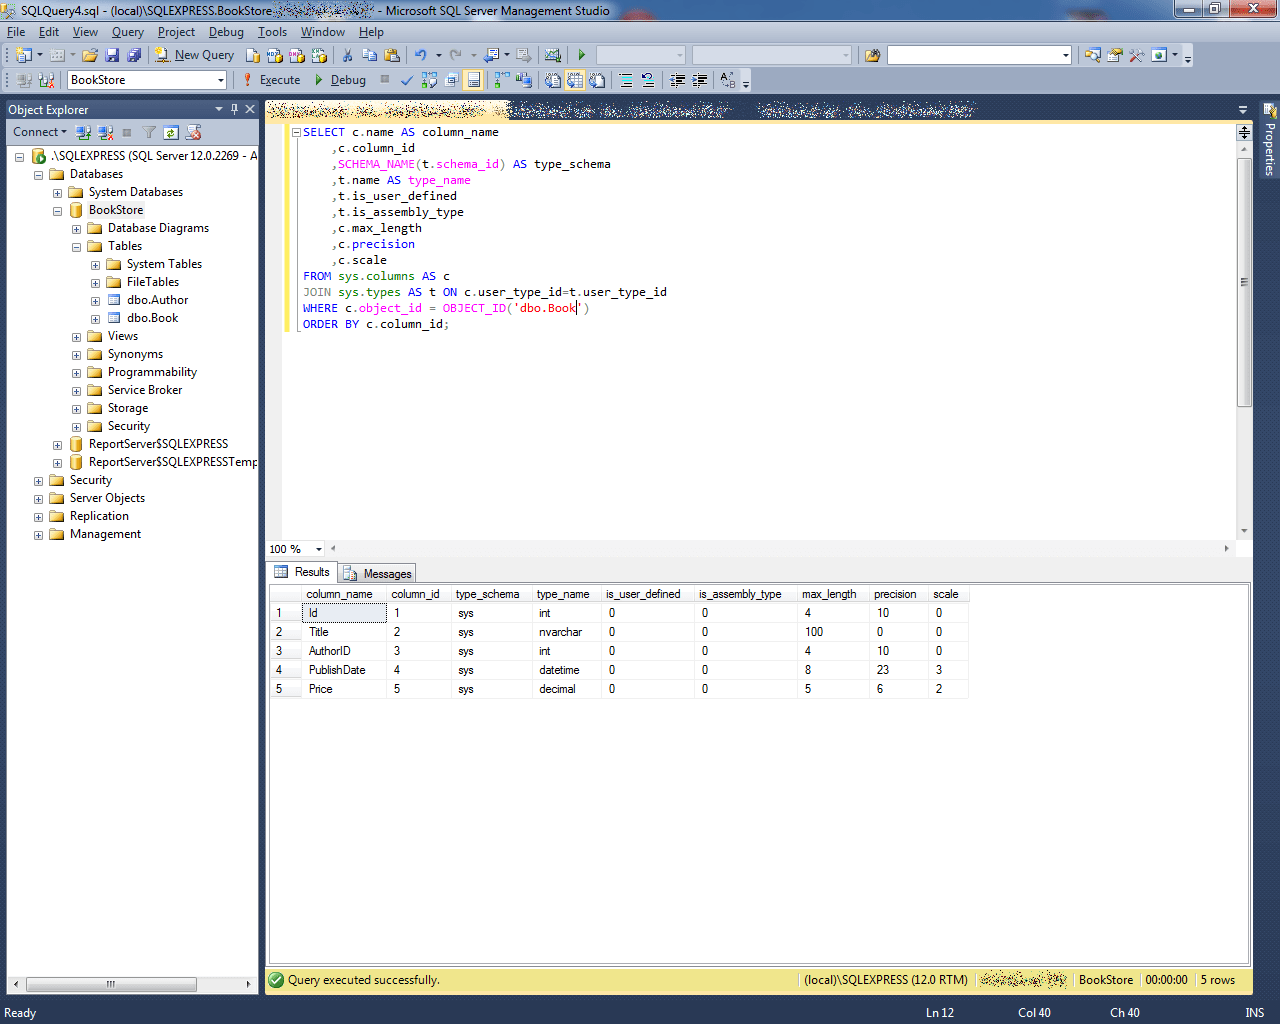Image resolution: width=1280 pixels, height=1024 pixels.
Task: Toggle Results to Grid output mode
Action: pos(574,79)
